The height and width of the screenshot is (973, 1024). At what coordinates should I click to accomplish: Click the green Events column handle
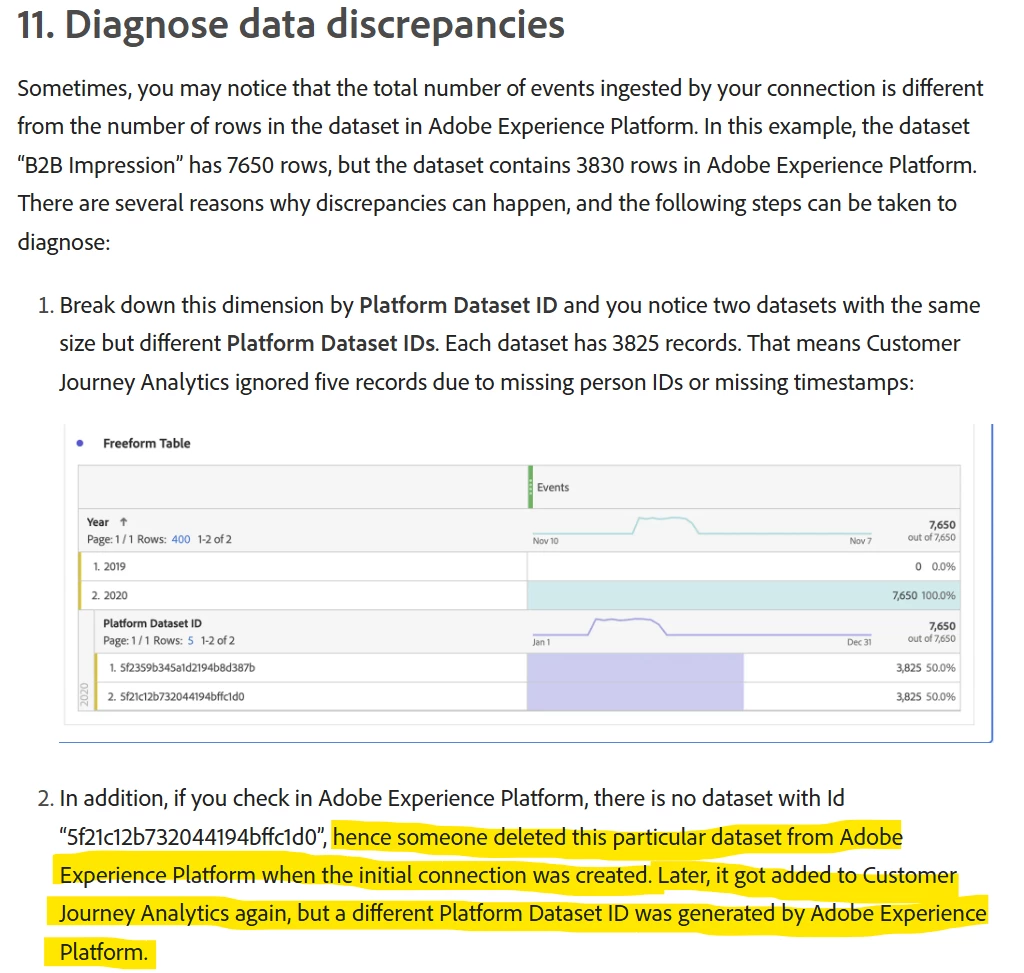[x=530, y=487]
